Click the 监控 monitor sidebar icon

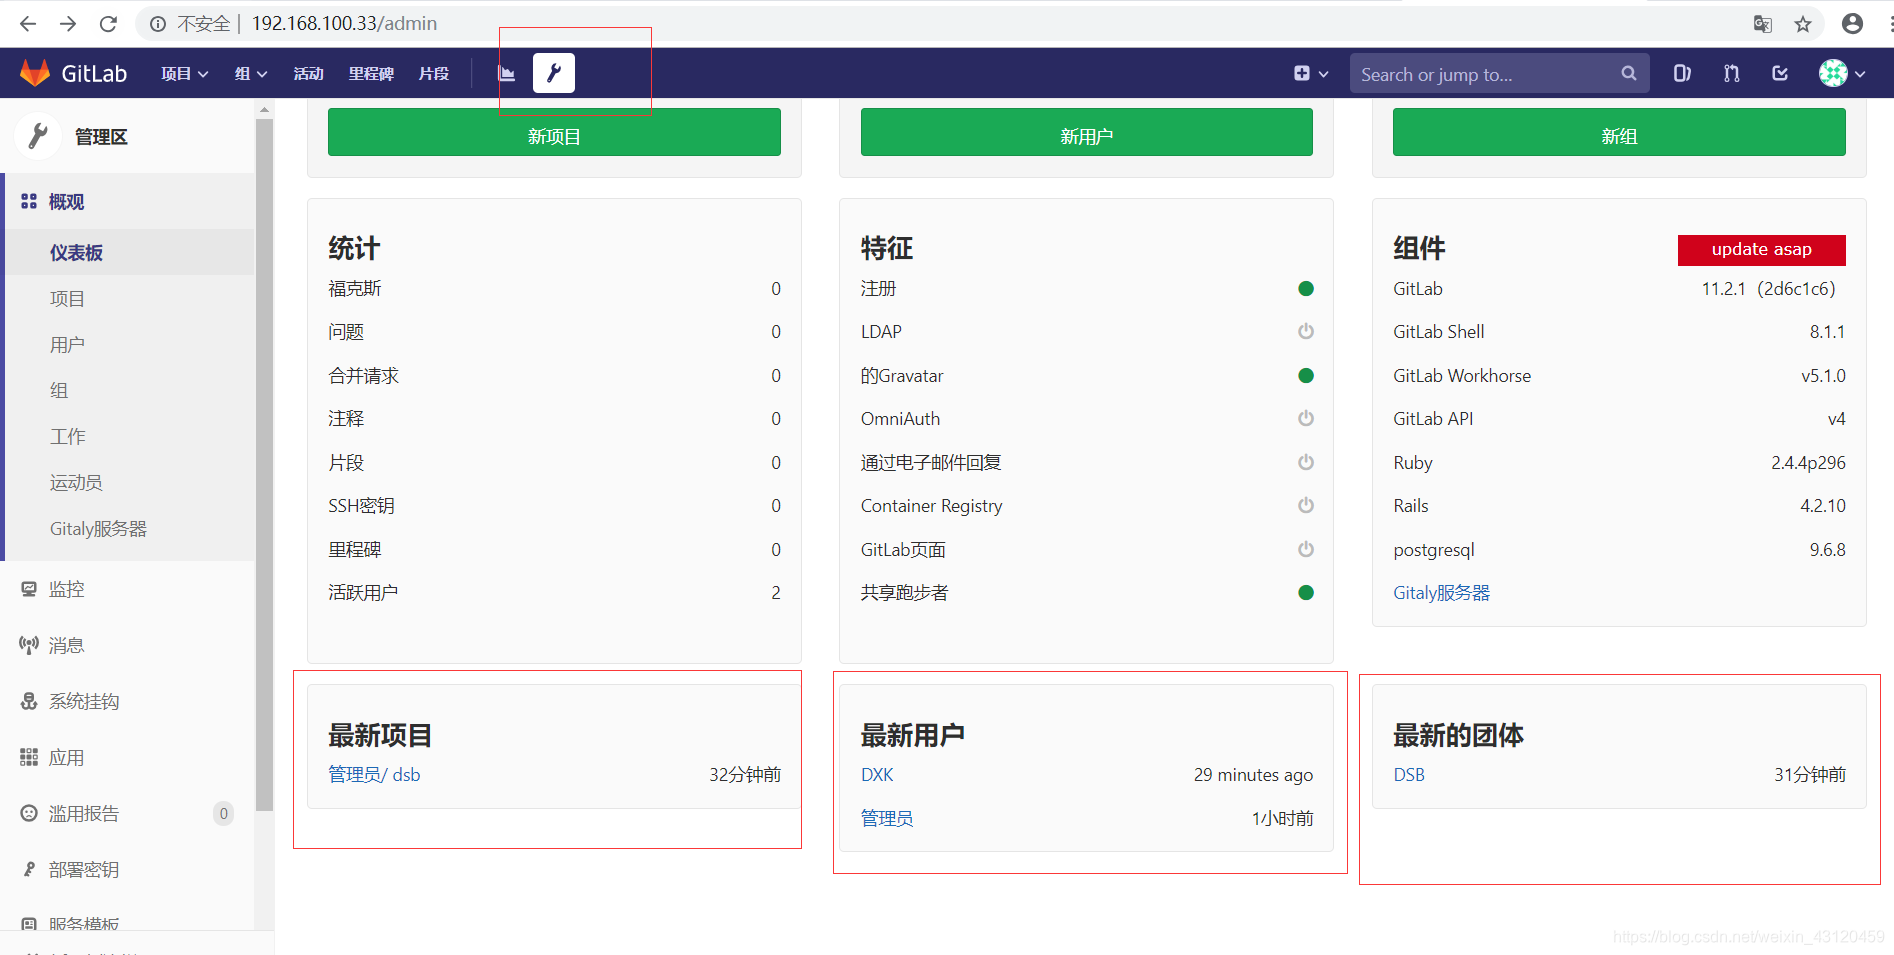(x=29, y=590)
